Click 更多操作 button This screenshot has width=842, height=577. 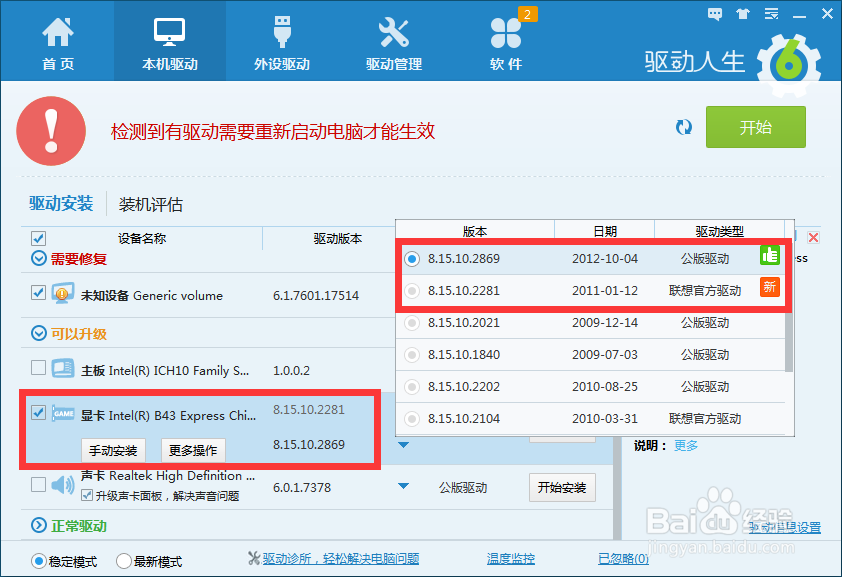point(193,450)
